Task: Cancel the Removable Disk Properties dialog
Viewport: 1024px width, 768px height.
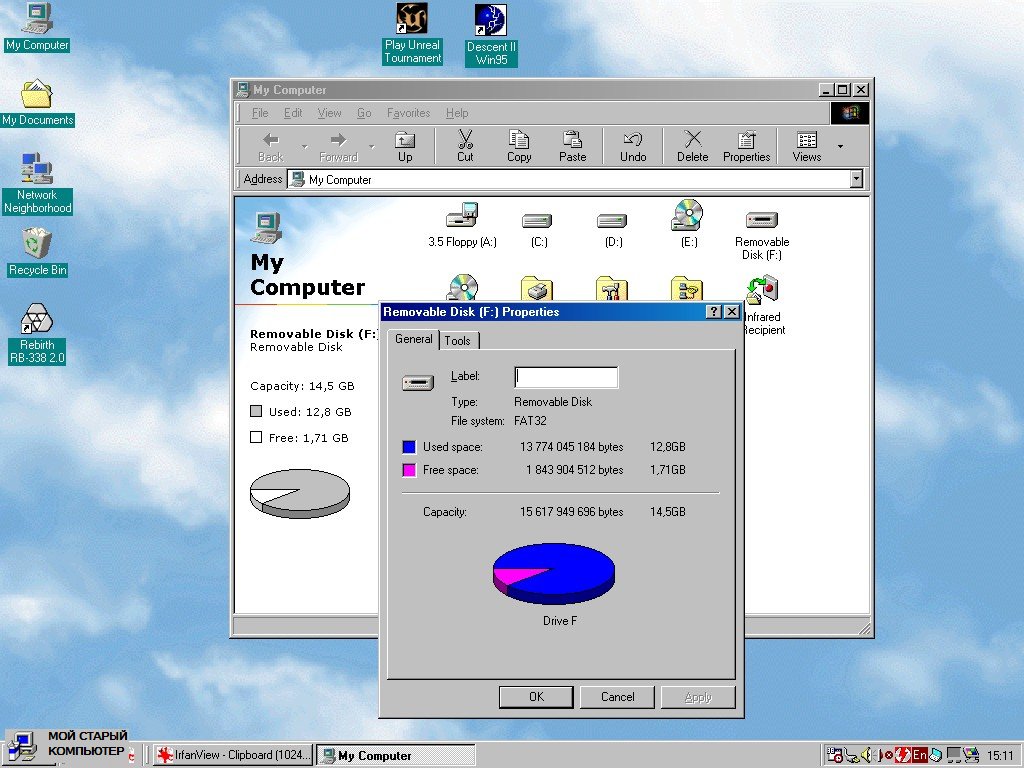Action: click(617, 697)
